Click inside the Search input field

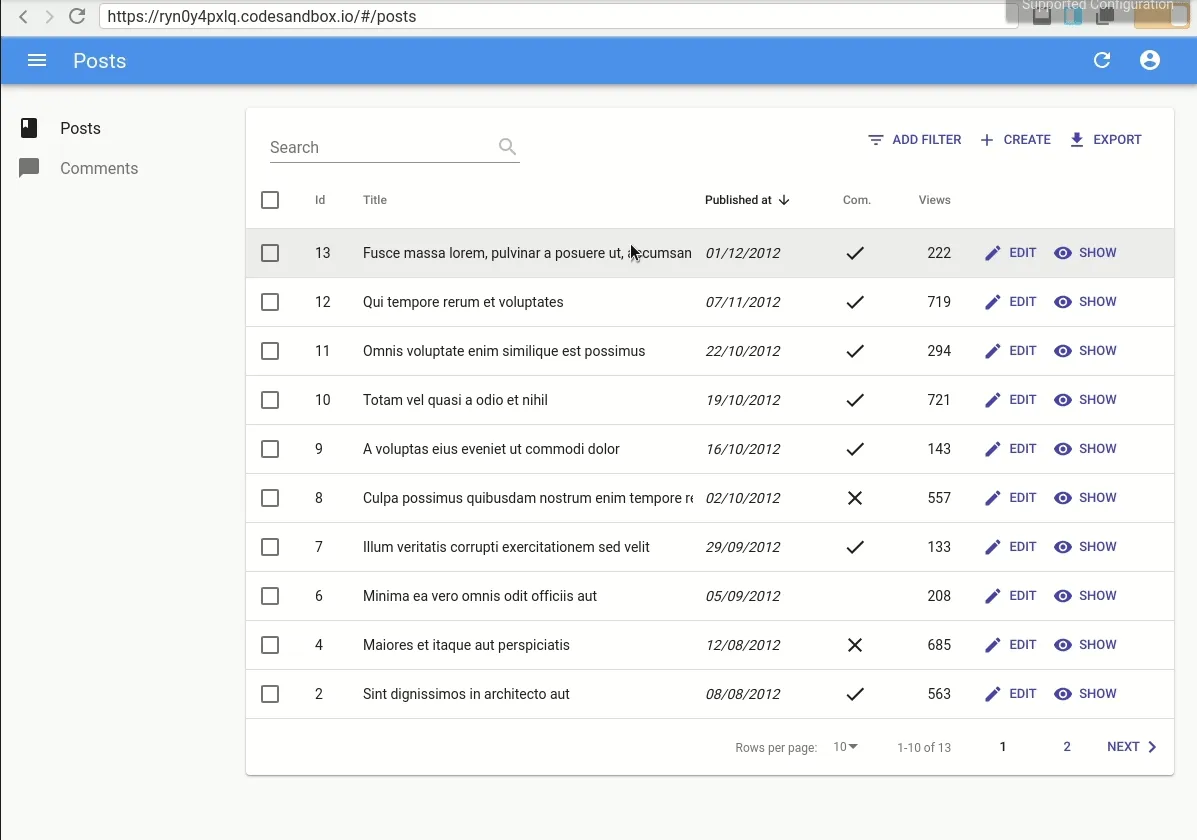(x=380, y=147)
